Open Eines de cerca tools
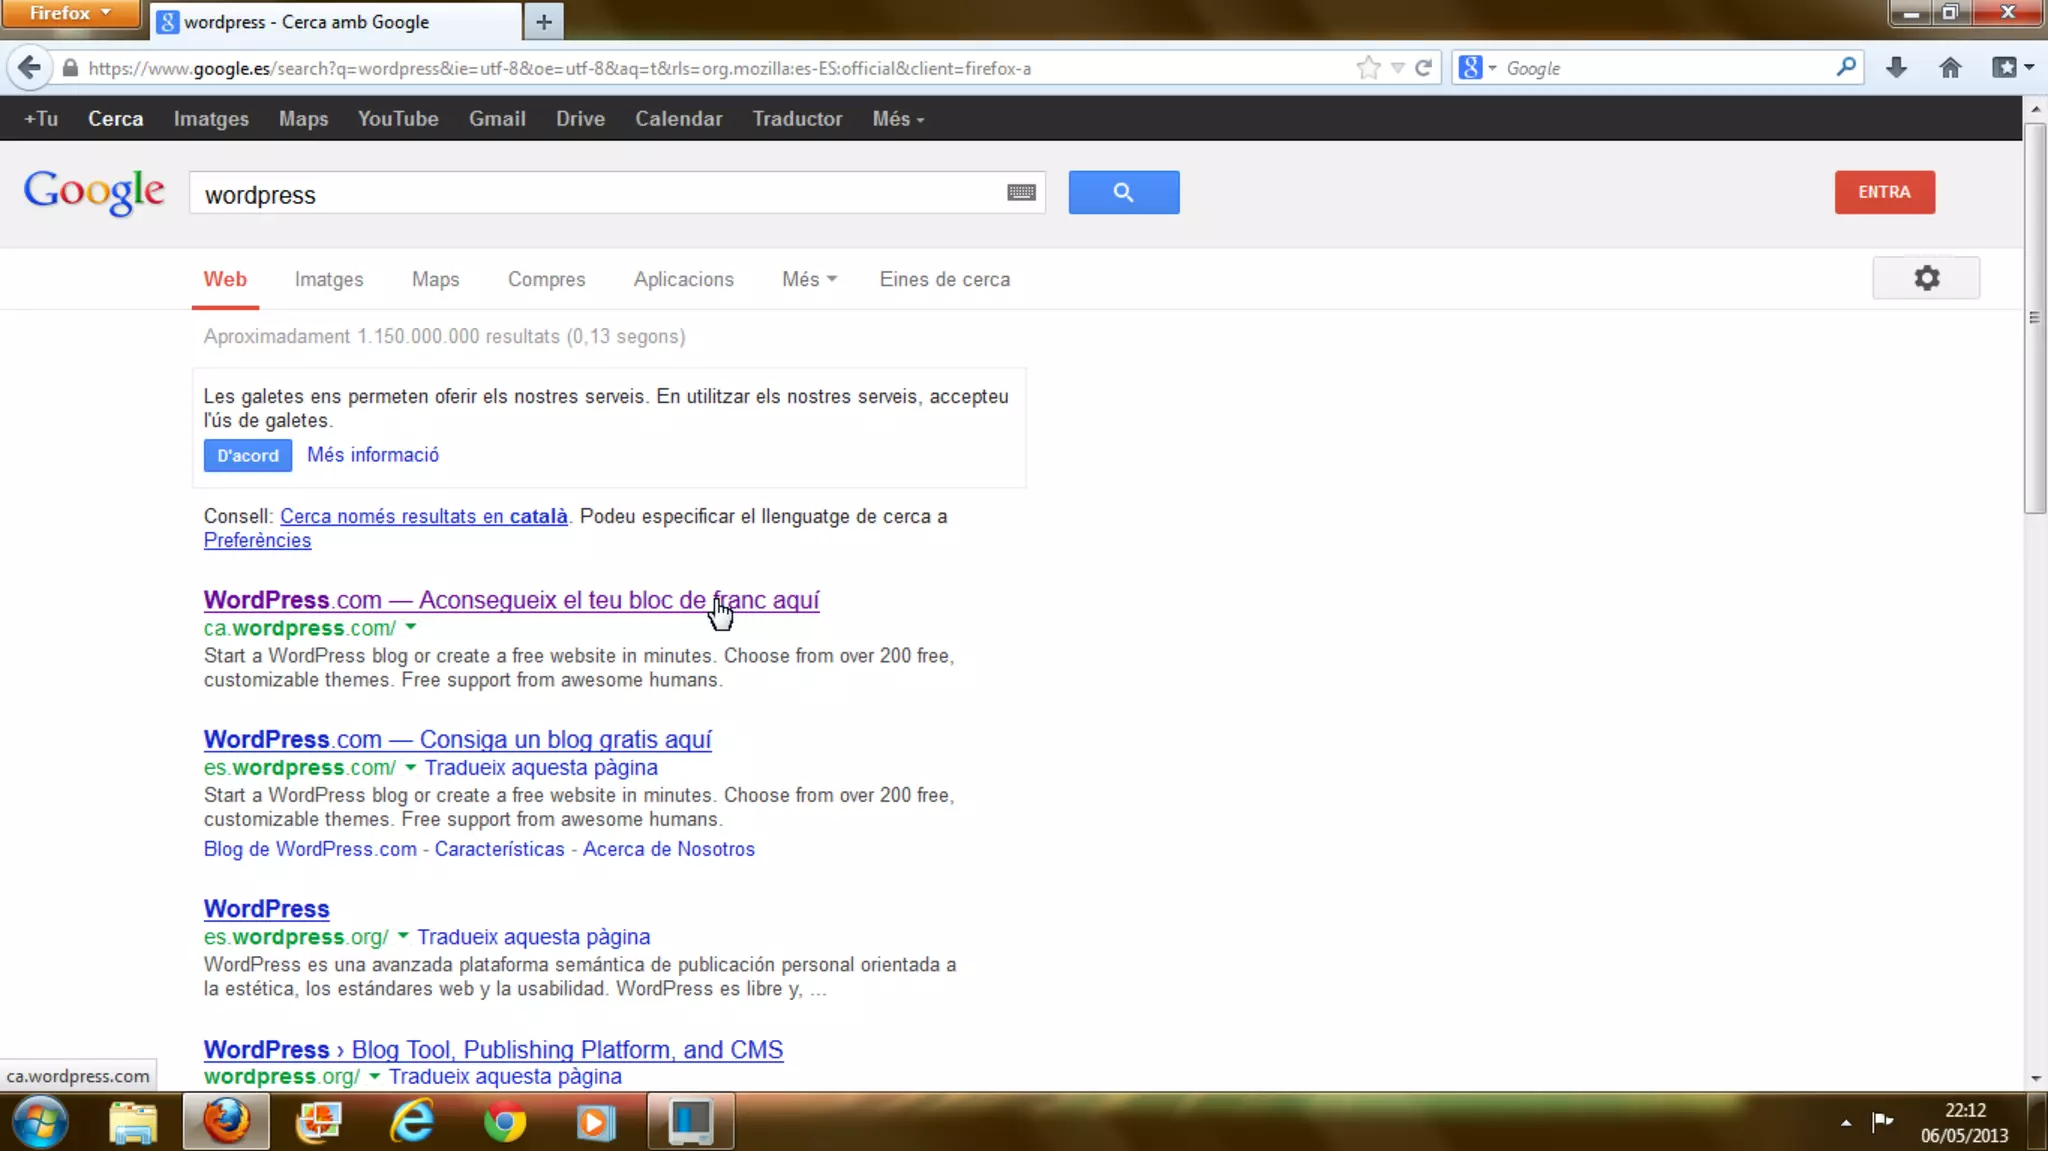Screen dimensions: 2048x1151 [944, 279]
